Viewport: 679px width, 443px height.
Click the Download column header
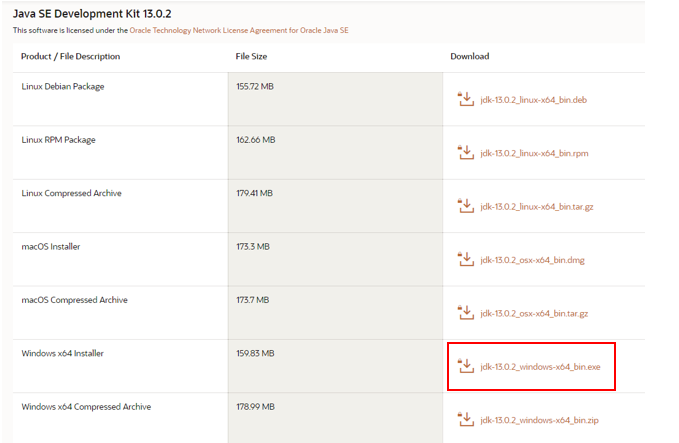pyautogui.click(x=470, y=56)
